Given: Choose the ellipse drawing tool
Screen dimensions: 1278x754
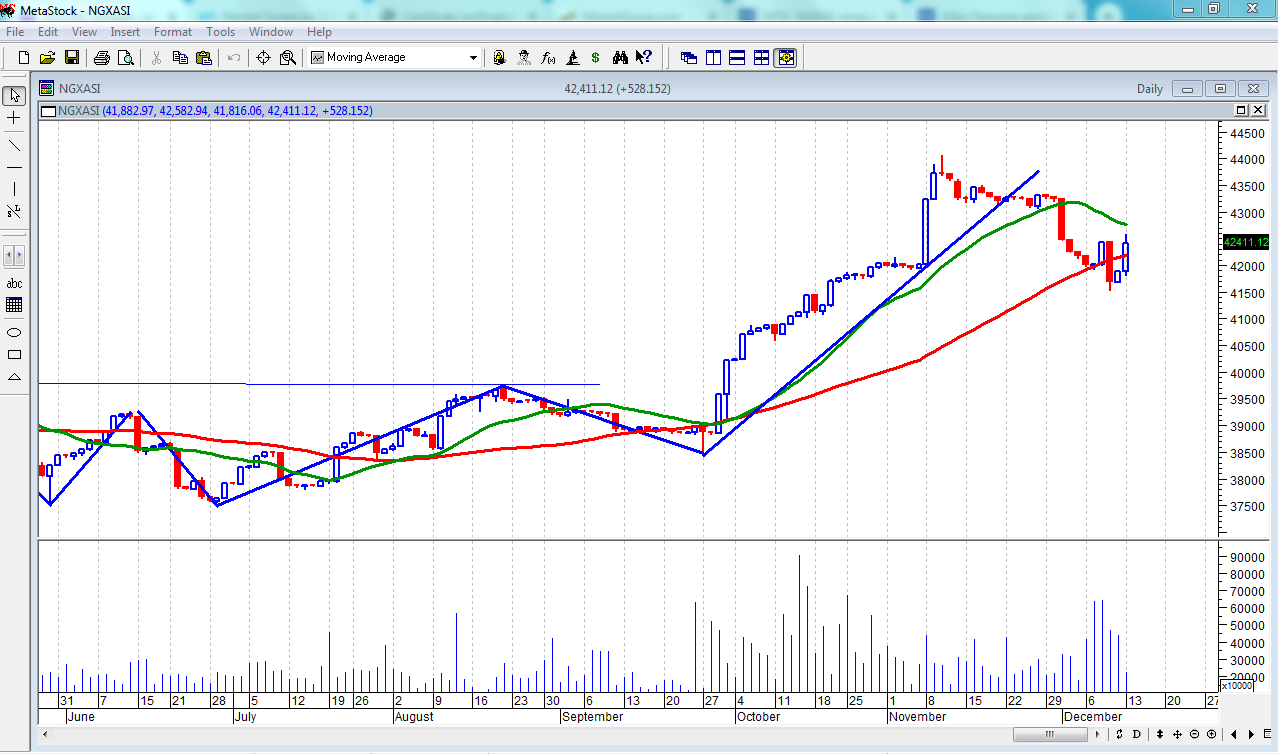Looking at the screenshot, I should (x=14, y=332).
